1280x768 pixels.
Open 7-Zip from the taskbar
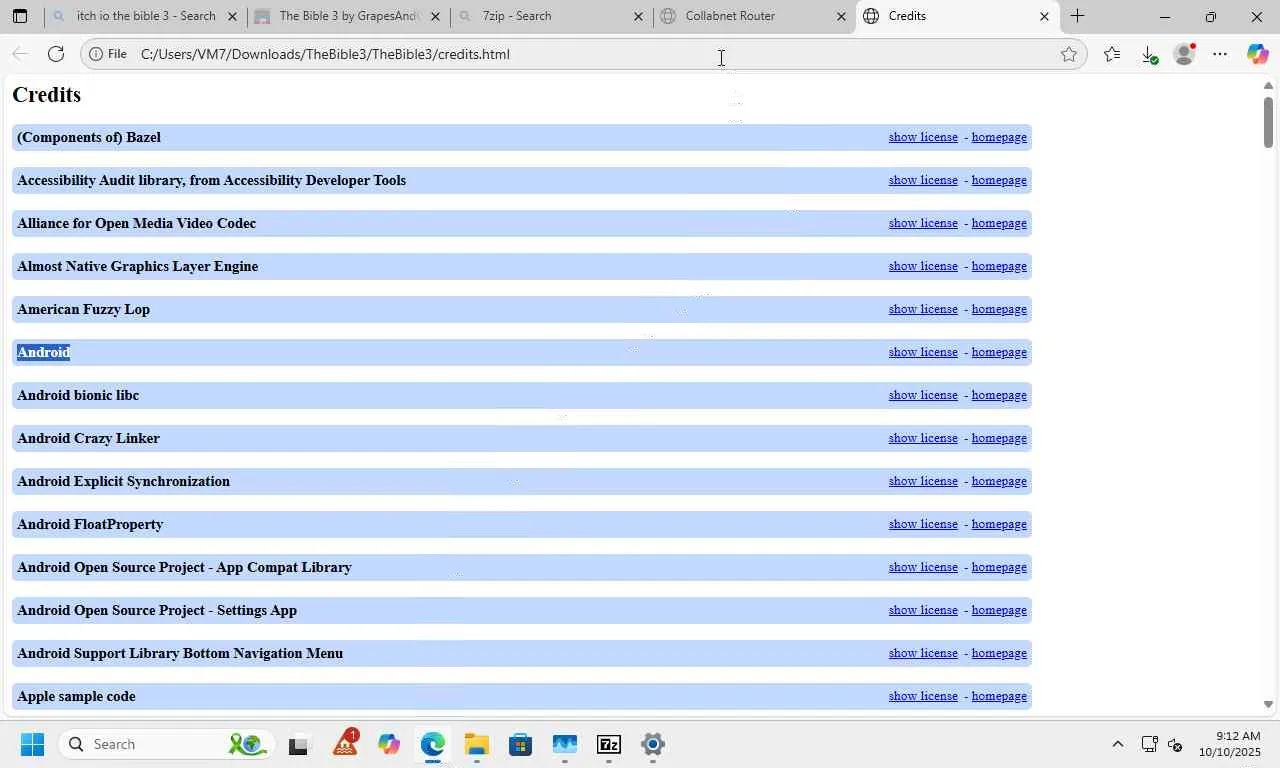tap(608, 744)
